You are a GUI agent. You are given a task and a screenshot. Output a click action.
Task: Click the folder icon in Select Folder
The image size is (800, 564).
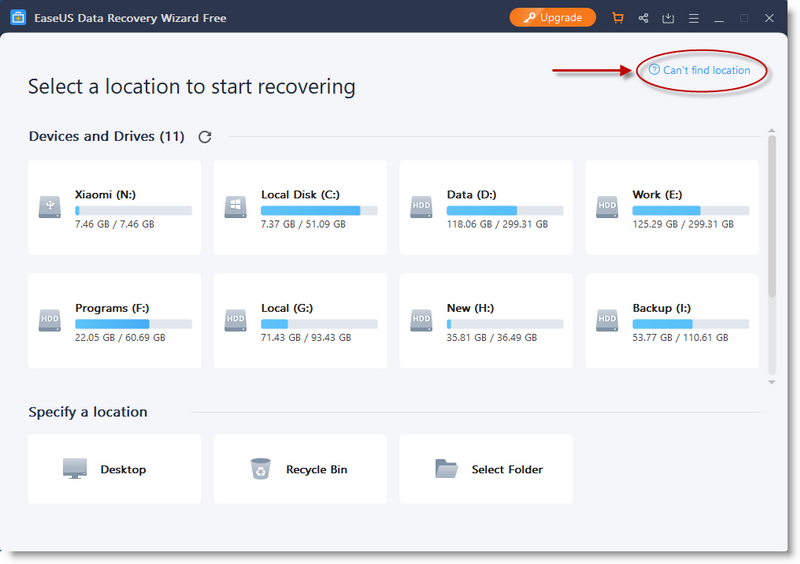446,469
